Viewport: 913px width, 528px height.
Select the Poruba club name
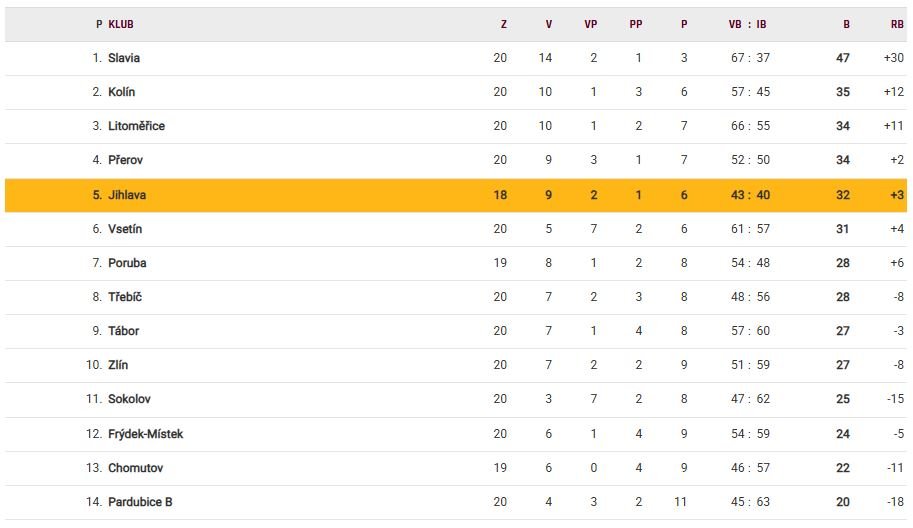tap(127, 263)
